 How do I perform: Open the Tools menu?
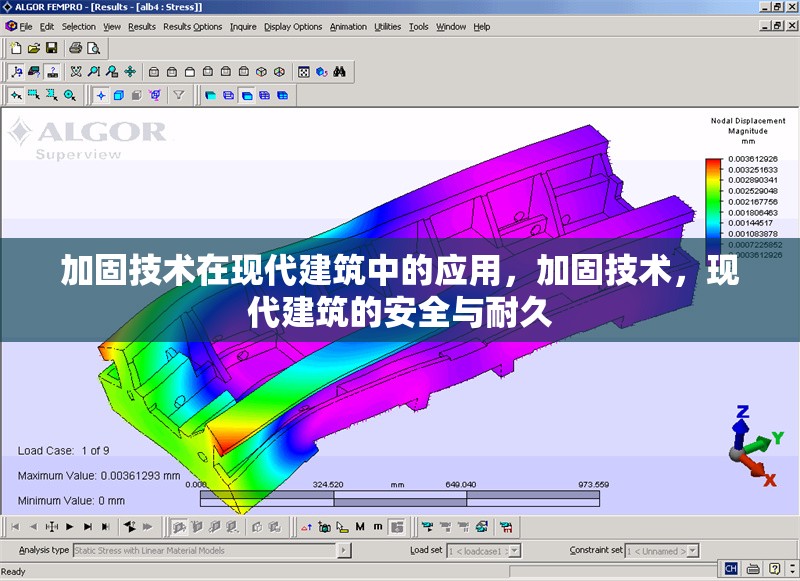(418, 27)
